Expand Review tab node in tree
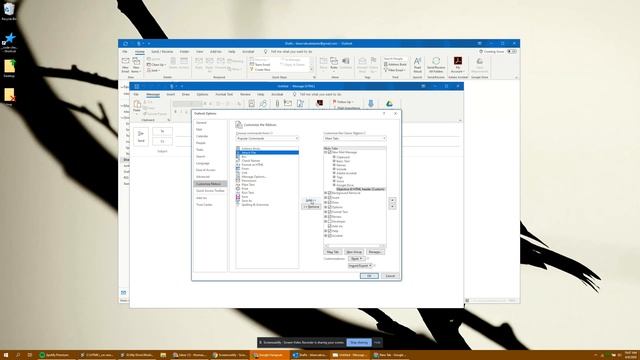The height and width of the screenshot is (360, 640). 326,217
